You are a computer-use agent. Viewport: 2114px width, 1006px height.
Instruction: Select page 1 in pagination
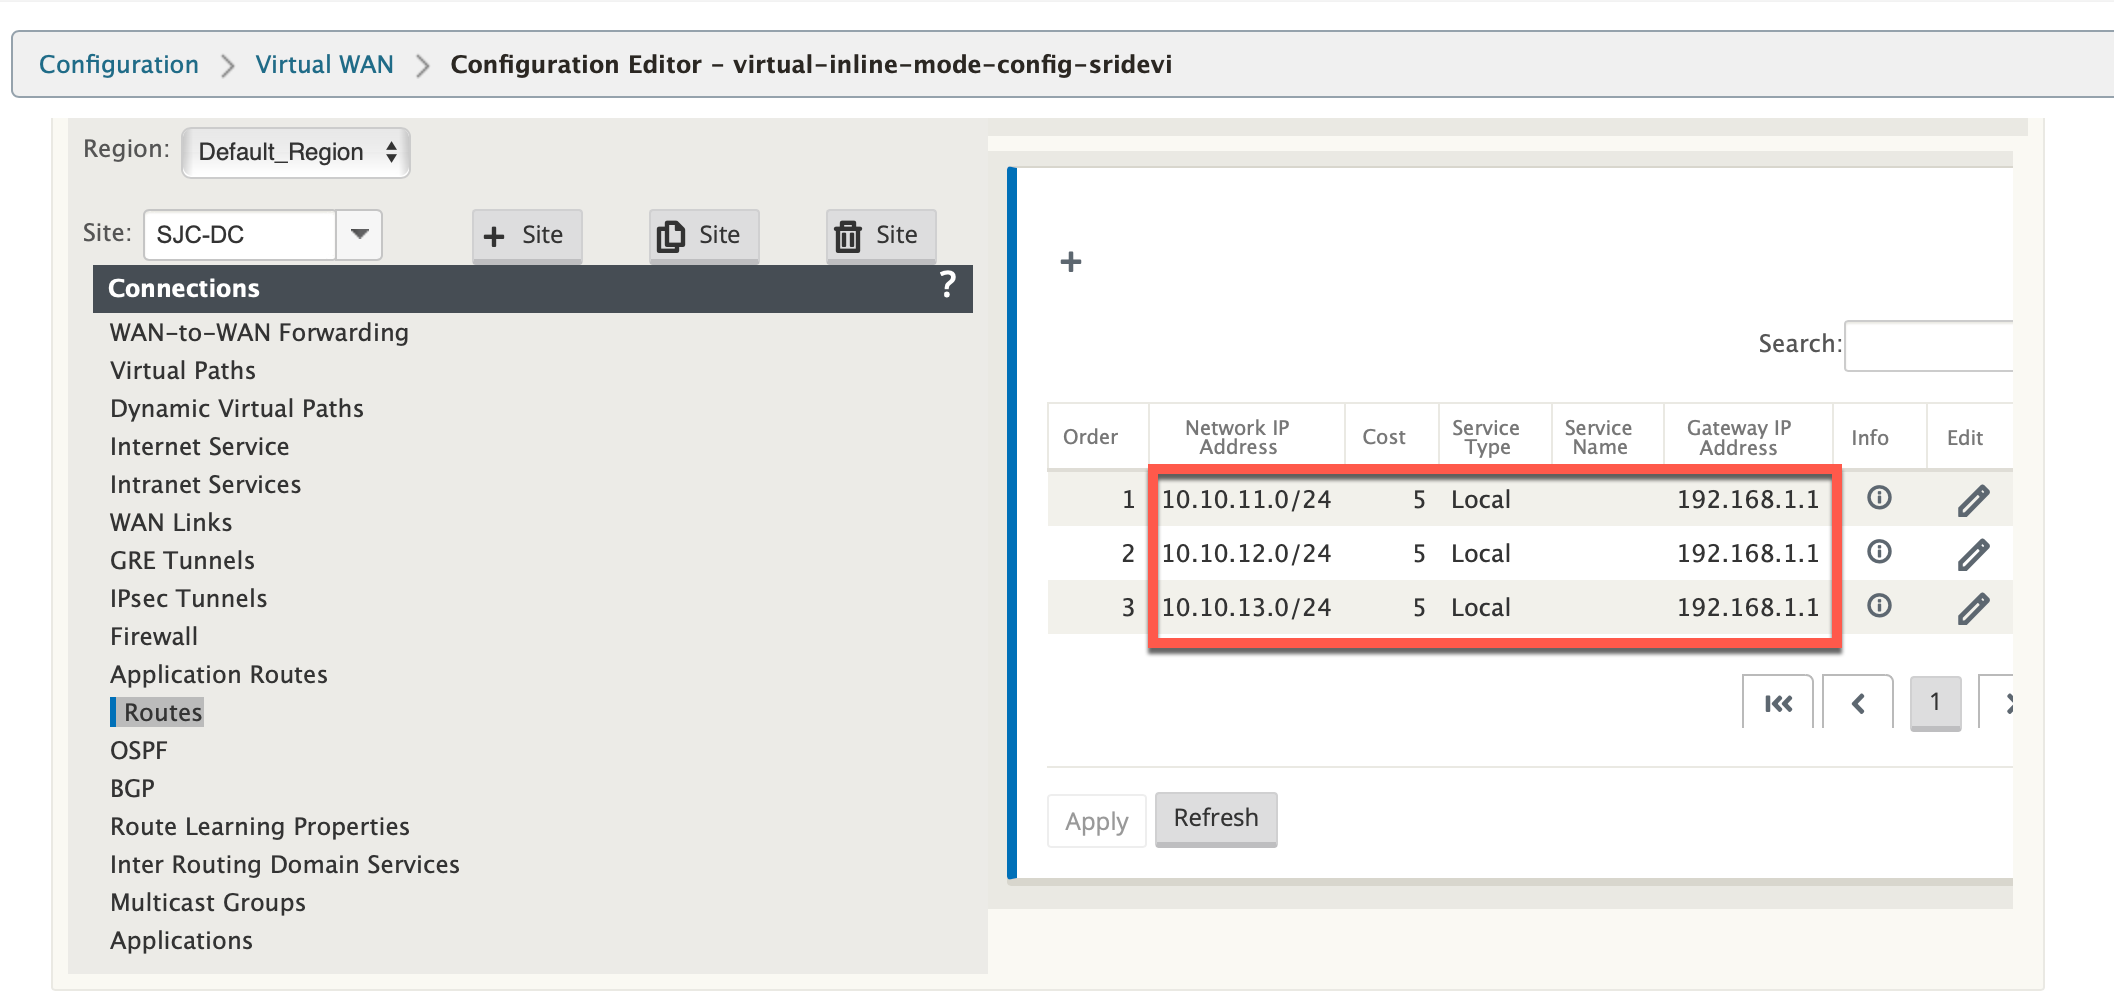[x=1935, y=703]
